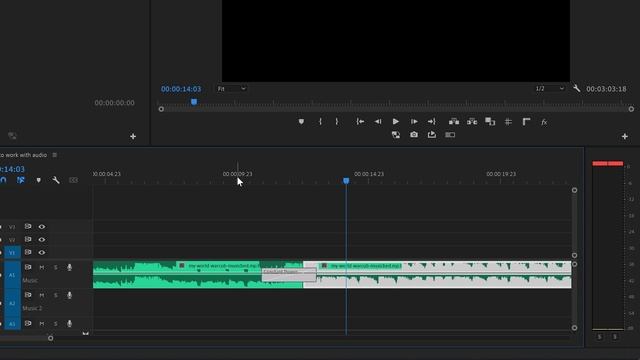Toggle sync lock on track V1

[28, 252]
